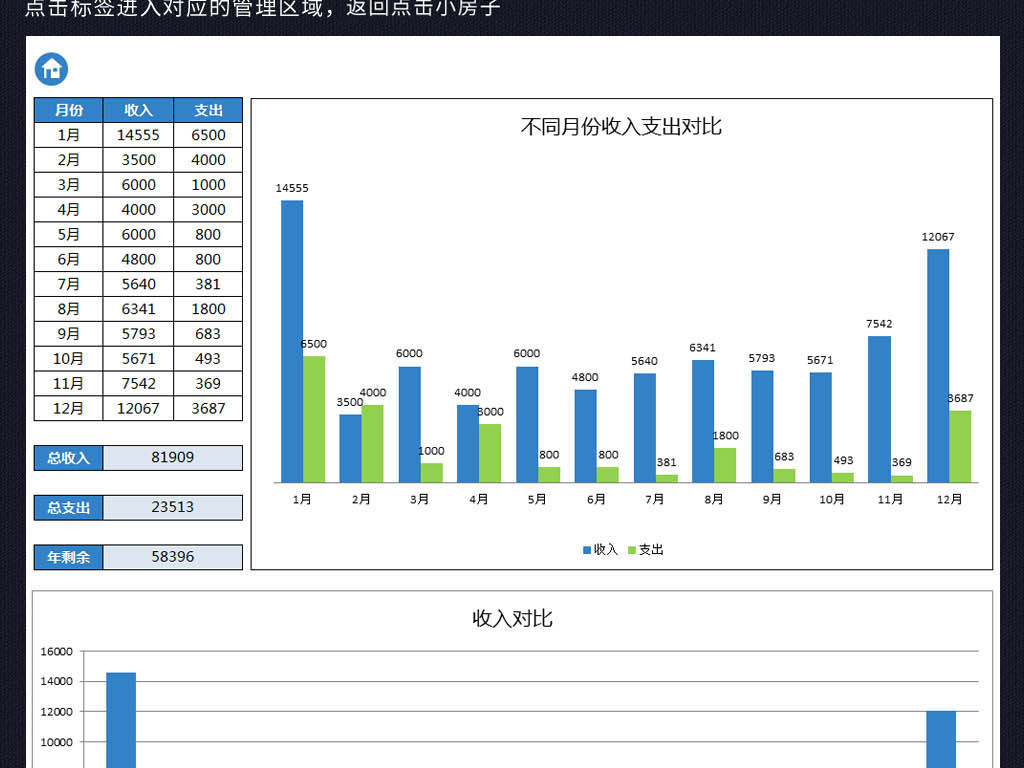Screen dimensions: 1024x768
Task: Select the 支出 table header
Action: click(x=208, y=110)
